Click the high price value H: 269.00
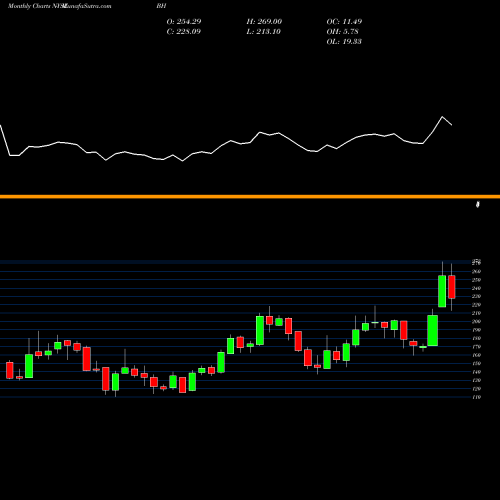The height and width of the screenshot is (500, 500). point(264,22)
